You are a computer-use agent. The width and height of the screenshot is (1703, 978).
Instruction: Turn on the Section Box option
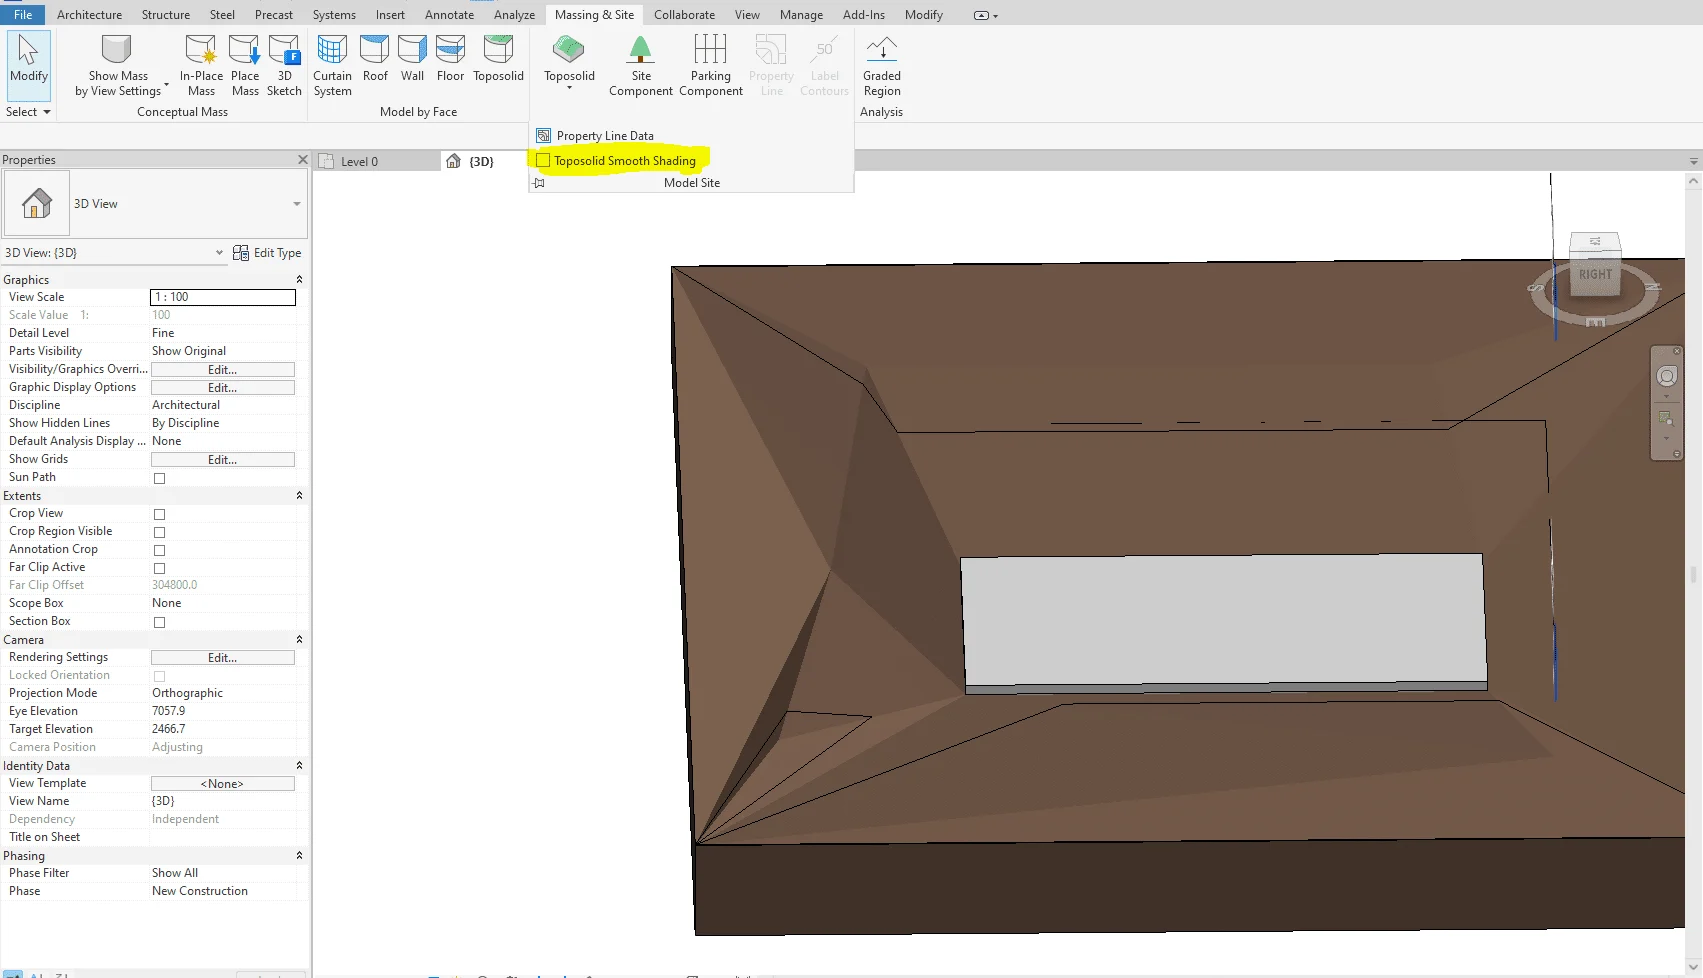point(159,621)
